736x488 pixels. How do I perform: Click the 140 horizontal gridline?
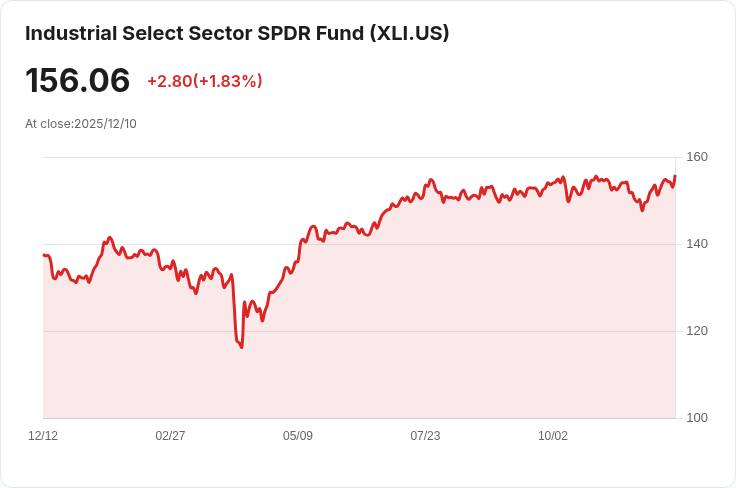click(359, 244)
